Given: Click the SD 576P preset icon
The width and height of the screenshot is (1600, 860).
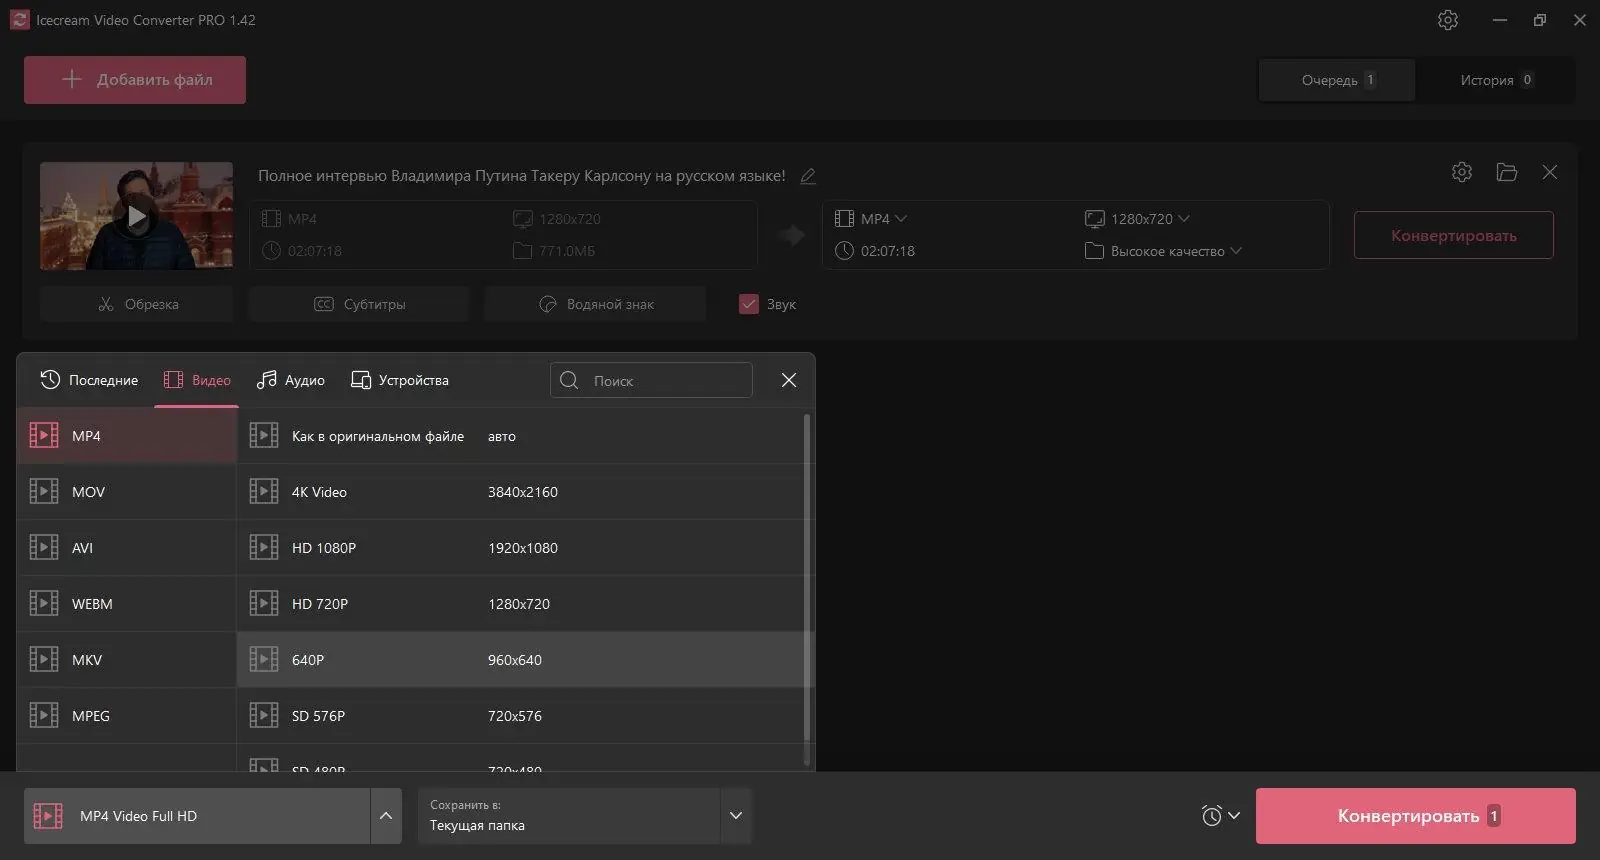Looking at the screenshot, I should (x=264, y=715).
